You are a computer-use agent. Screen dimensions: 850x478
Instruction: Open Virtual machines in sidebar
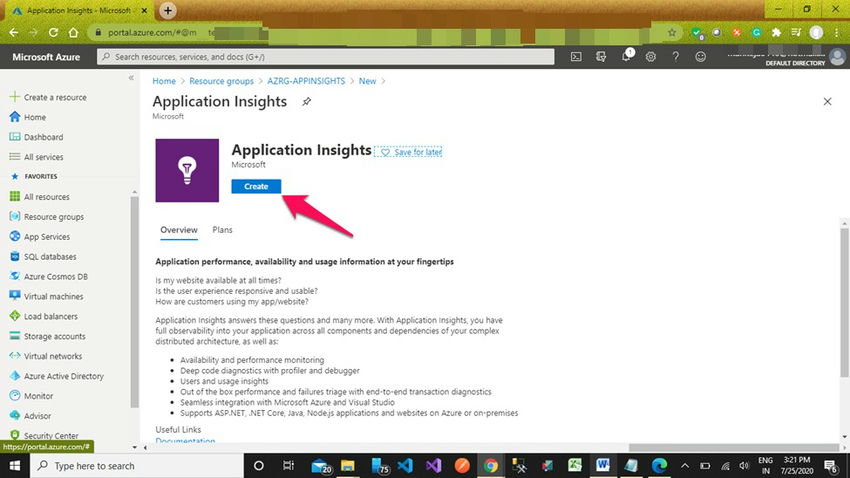[x=47, y=296]
